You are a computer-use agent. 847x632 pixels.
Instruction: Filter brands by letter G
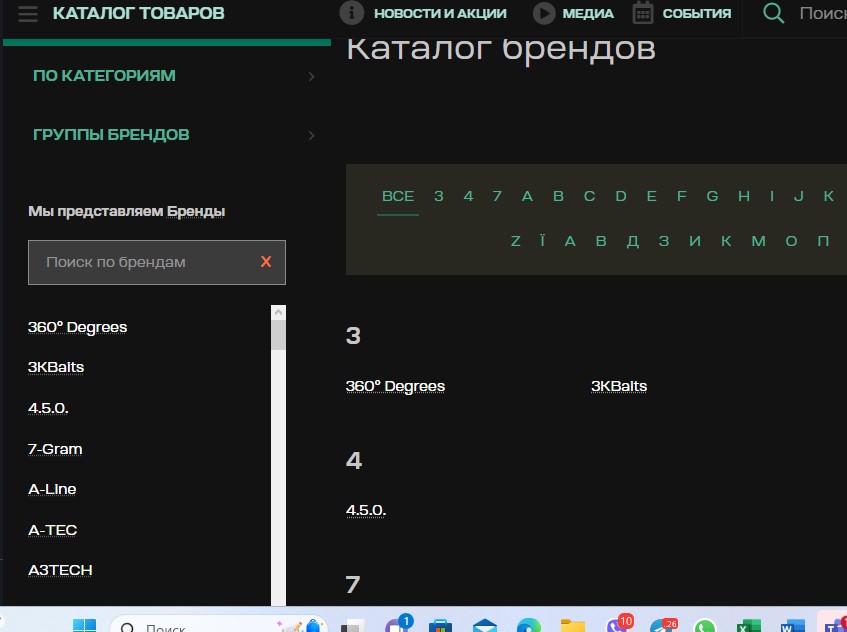tap(712, 196)
